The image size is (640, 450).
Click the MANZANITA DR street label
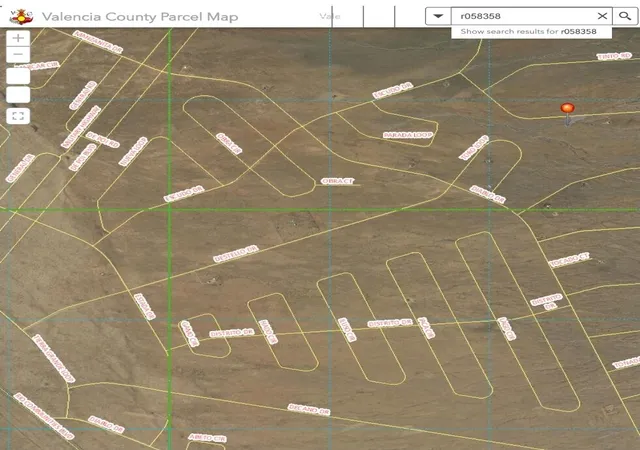(x=98, y=42)
